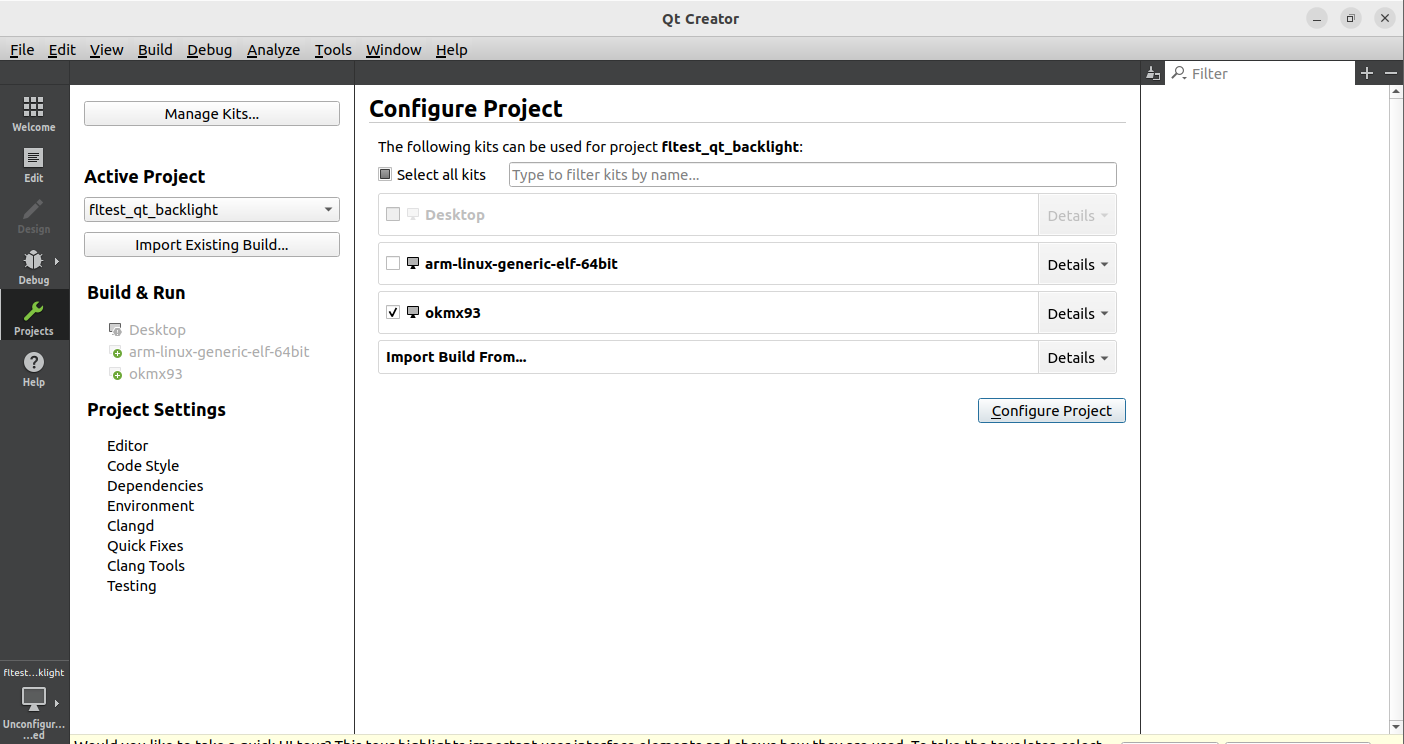Click the Configure Project button

(1051, 411)
